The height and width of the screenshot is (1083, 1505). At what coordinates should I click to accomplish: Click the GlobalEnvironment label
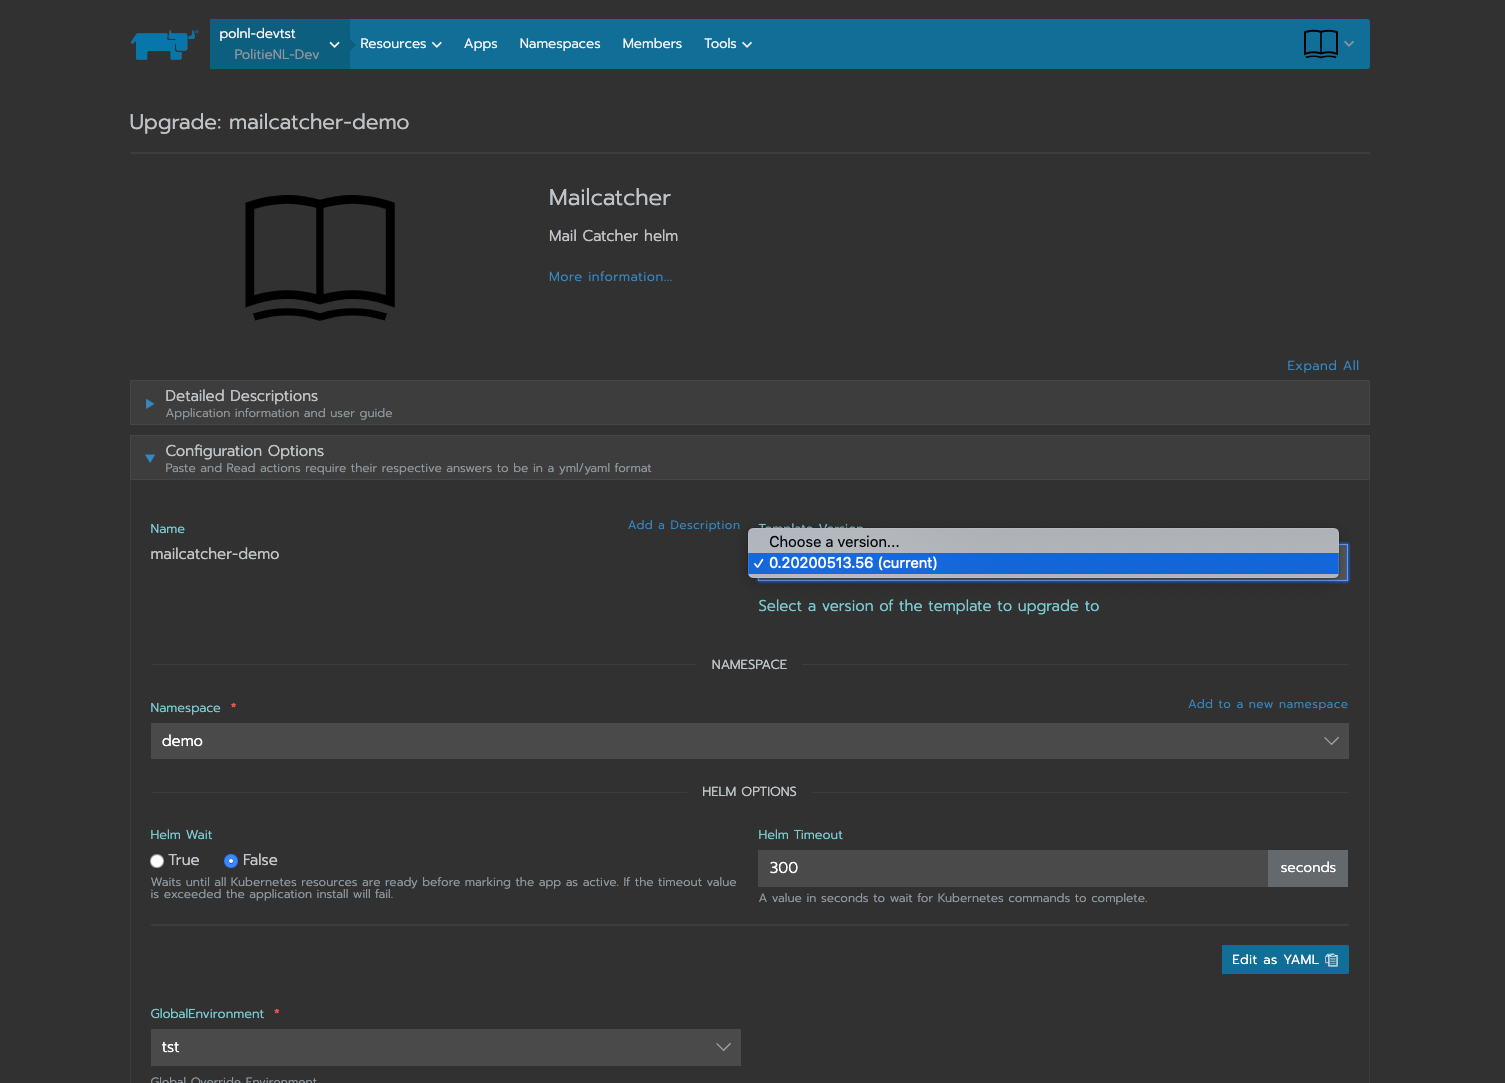coord(207,1014)
